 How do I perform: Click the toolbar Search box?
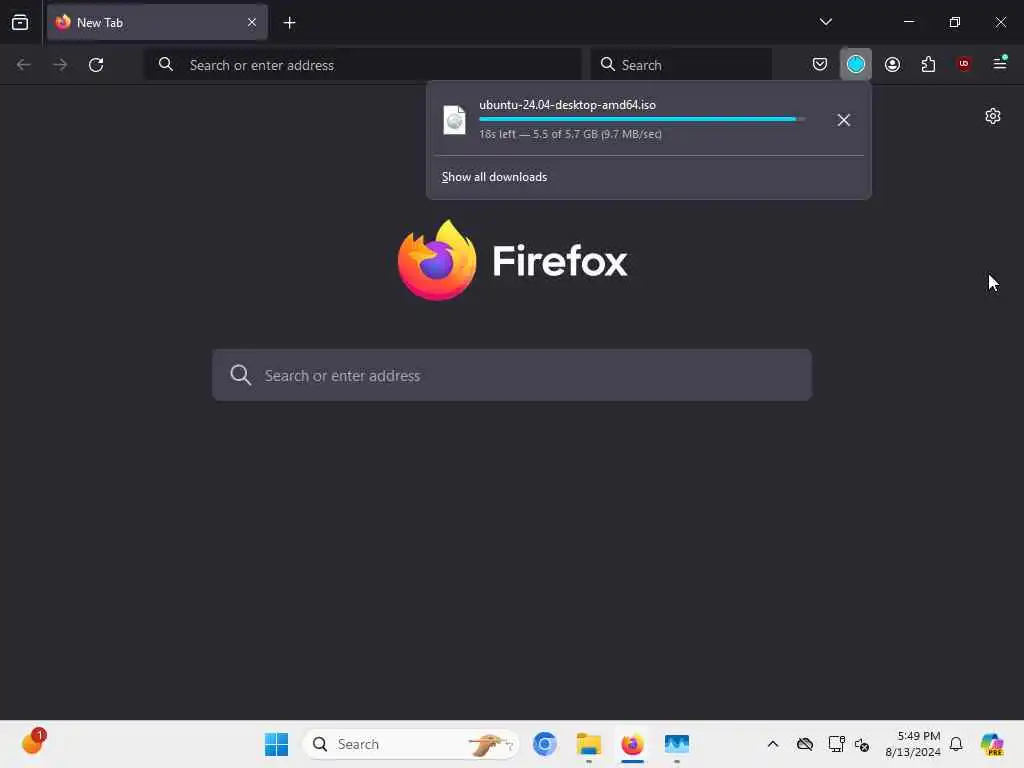tap(681, 65)
